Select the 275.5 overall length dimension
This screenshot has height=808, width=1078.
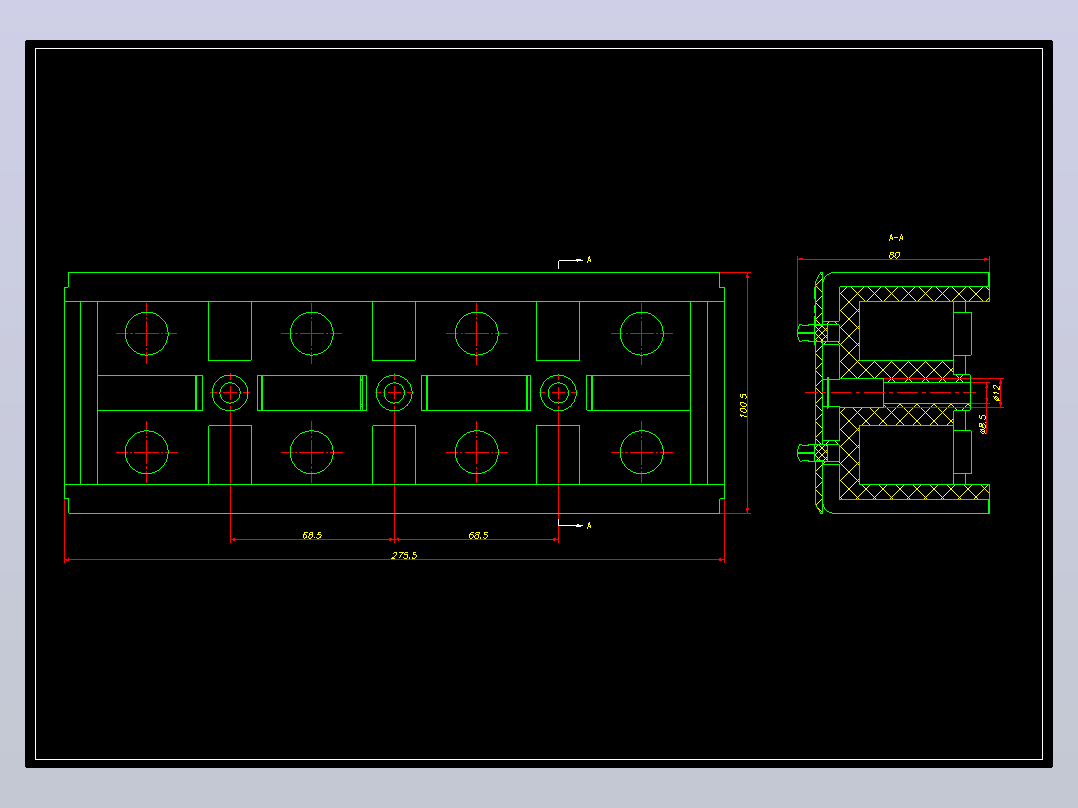pyautogui.click(x=404, y=555)
